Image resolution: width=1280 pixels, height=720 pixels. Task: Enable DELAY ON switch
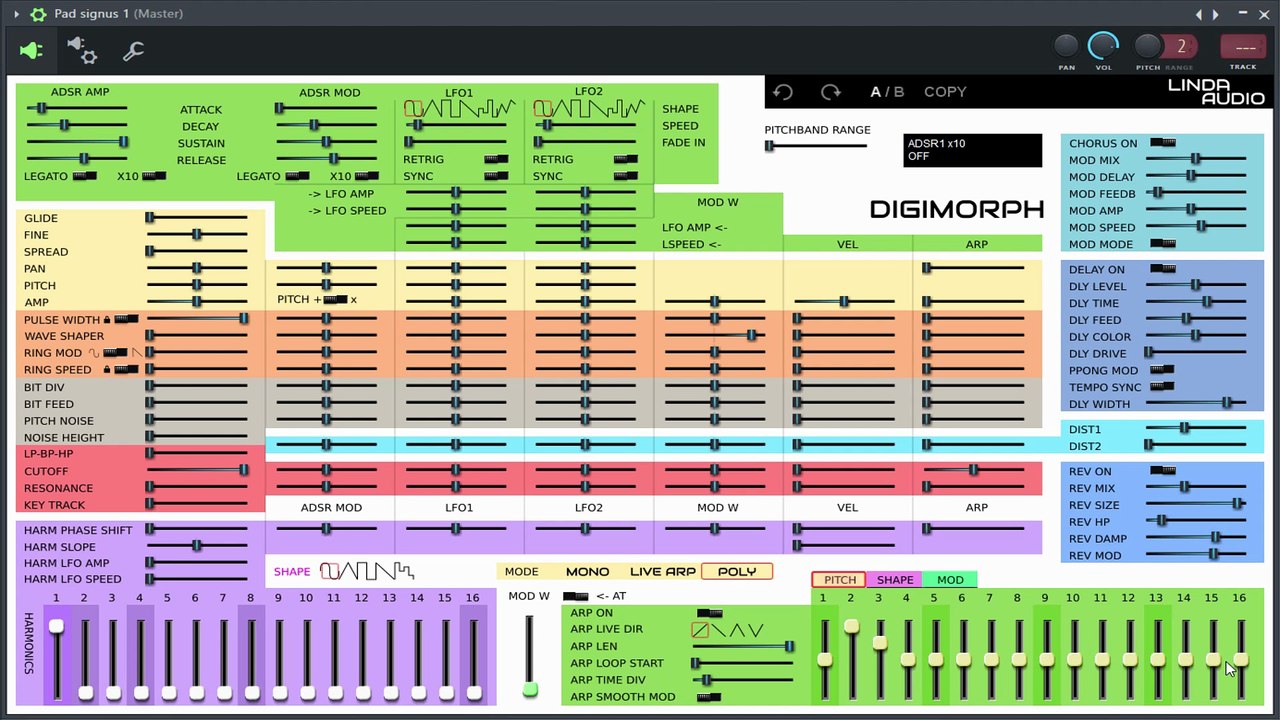tap(1162, 269)
